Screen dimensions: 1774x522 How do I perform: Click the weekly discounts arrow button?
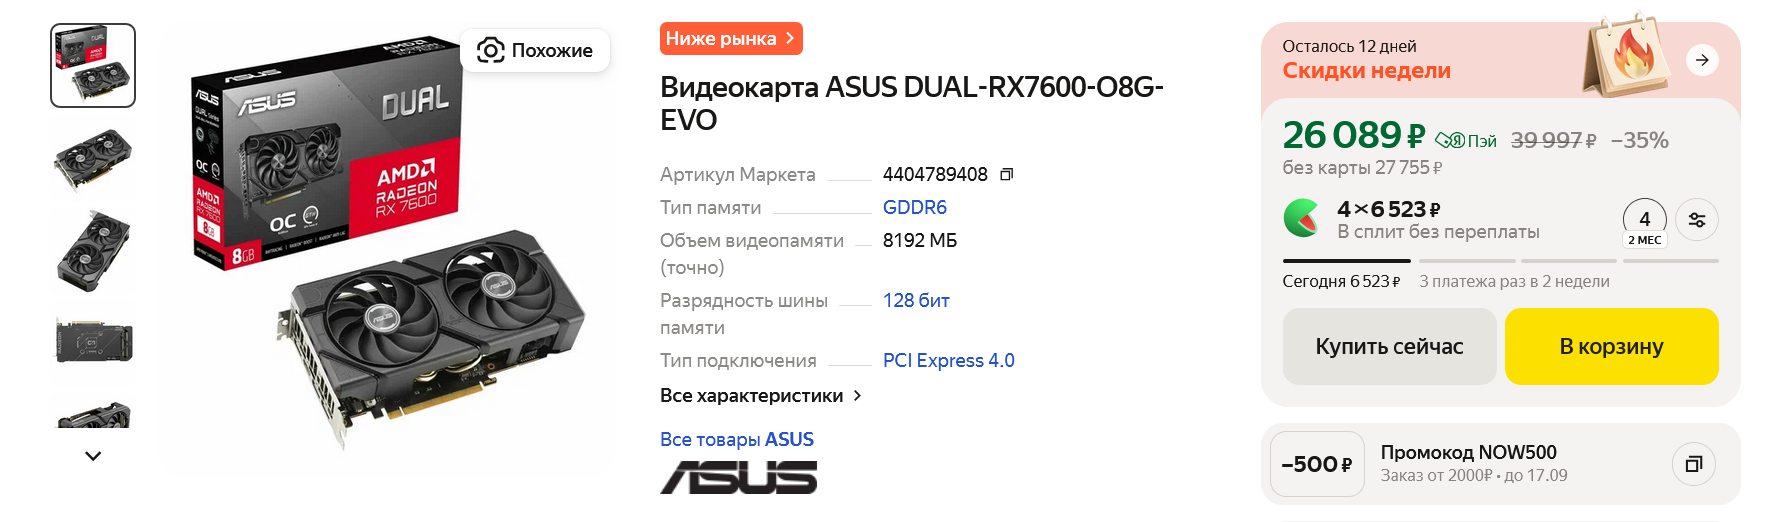pyautogui.click(x=1701, y=60)
